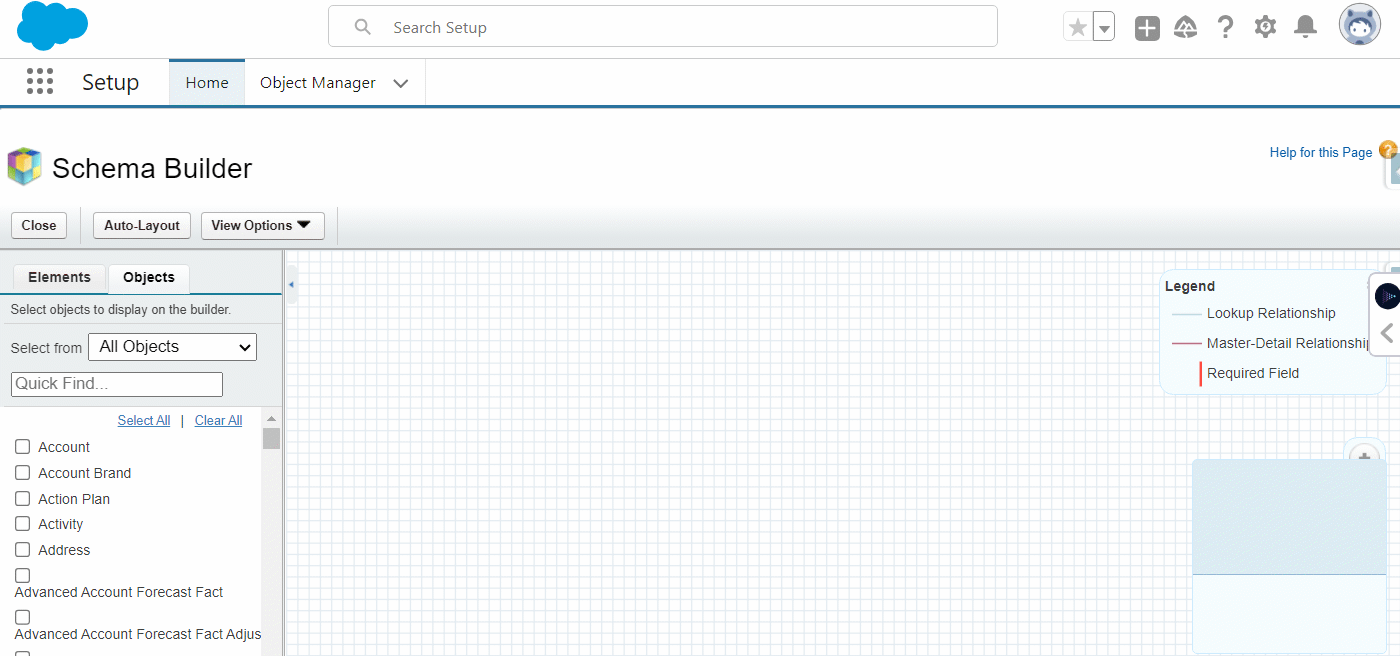Go to the Home tab
The height and width of the screenshot is (656, 1400).
(207, 83)
